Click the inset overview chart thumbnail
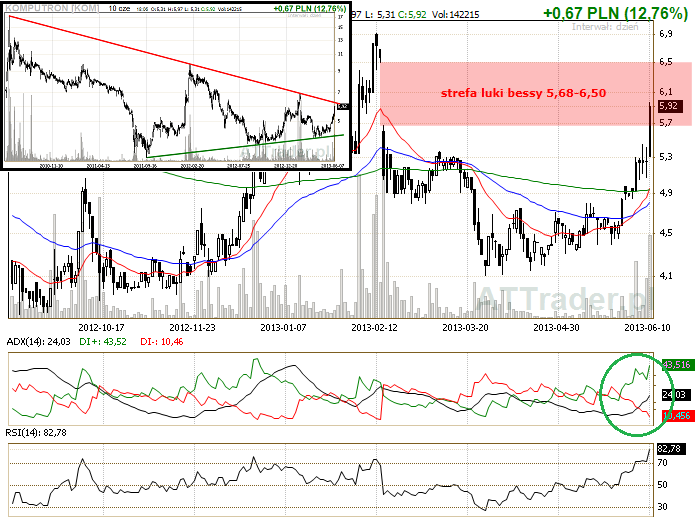This screenshot has height=522, width=700. tap(176, 86)
